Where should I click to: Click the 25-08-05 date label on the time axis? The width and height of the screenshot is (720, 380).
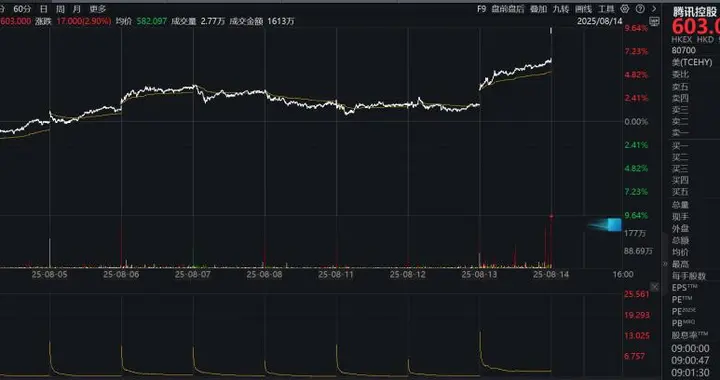coord(49,274)
